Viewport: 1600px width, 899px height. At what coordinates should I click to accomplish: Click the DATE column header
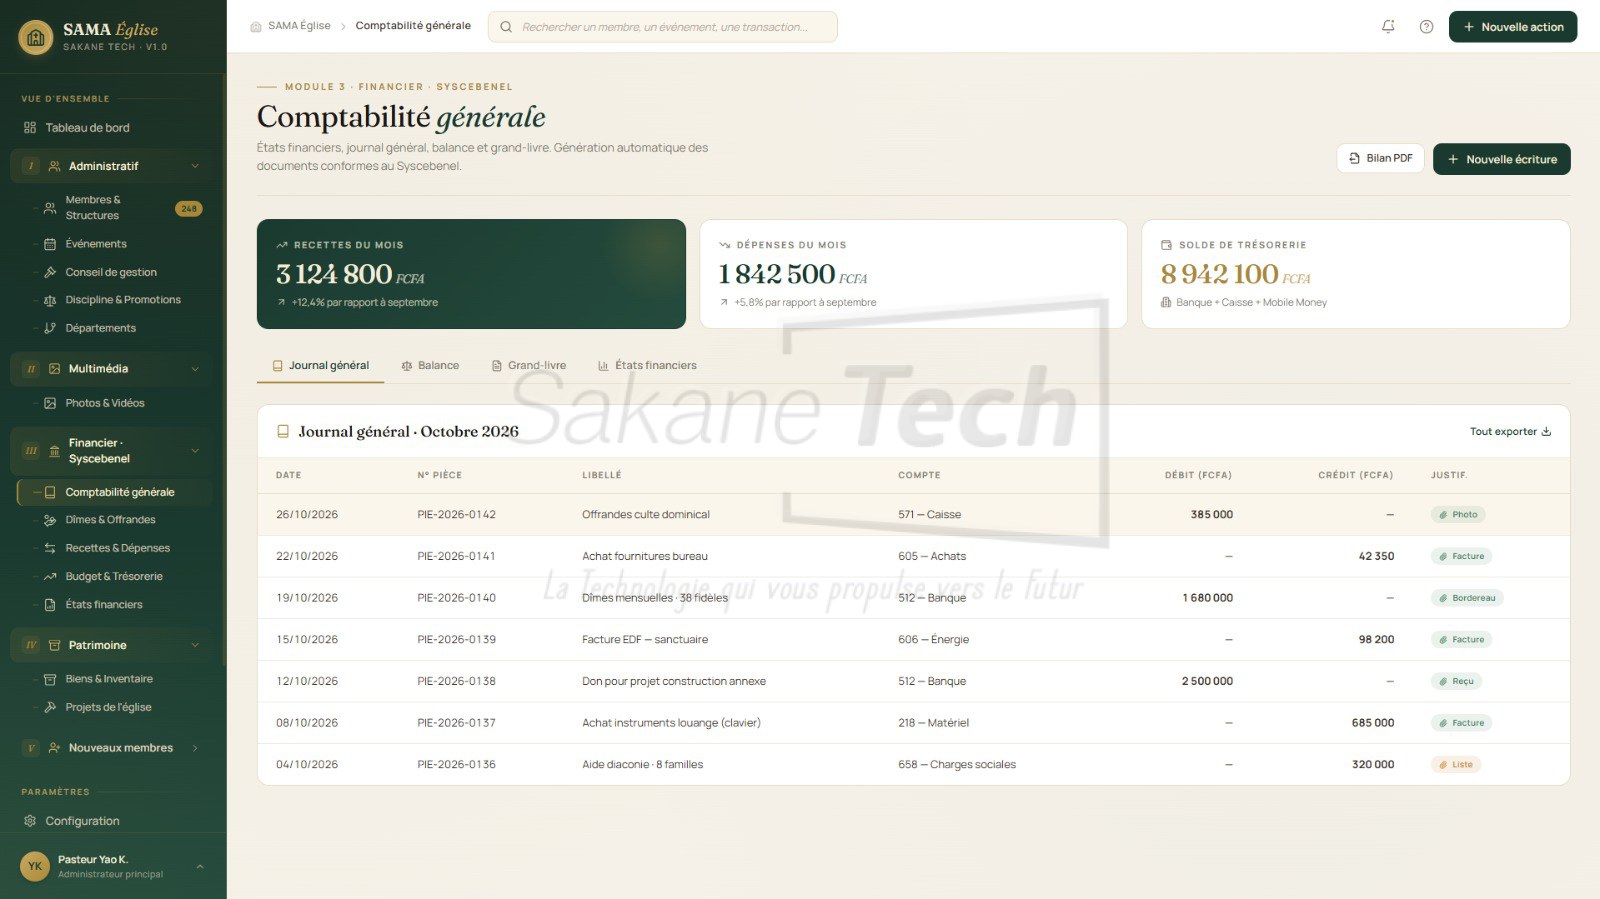288,475
